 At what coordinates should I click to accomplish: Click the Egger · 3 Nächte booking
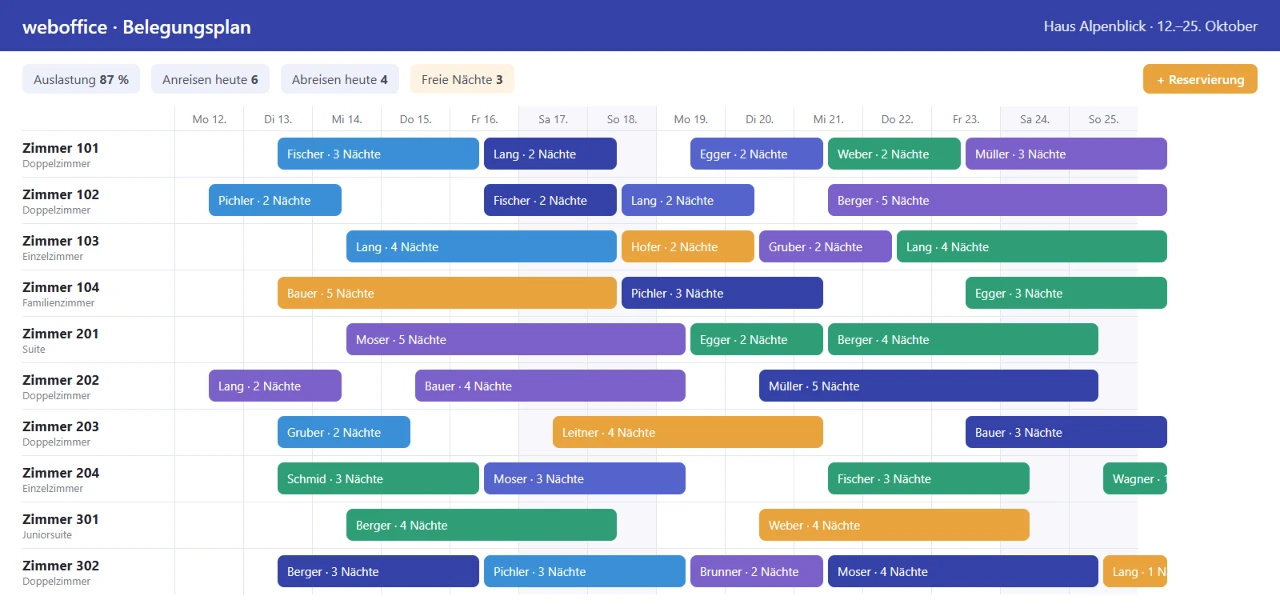tap(1066, 293)
